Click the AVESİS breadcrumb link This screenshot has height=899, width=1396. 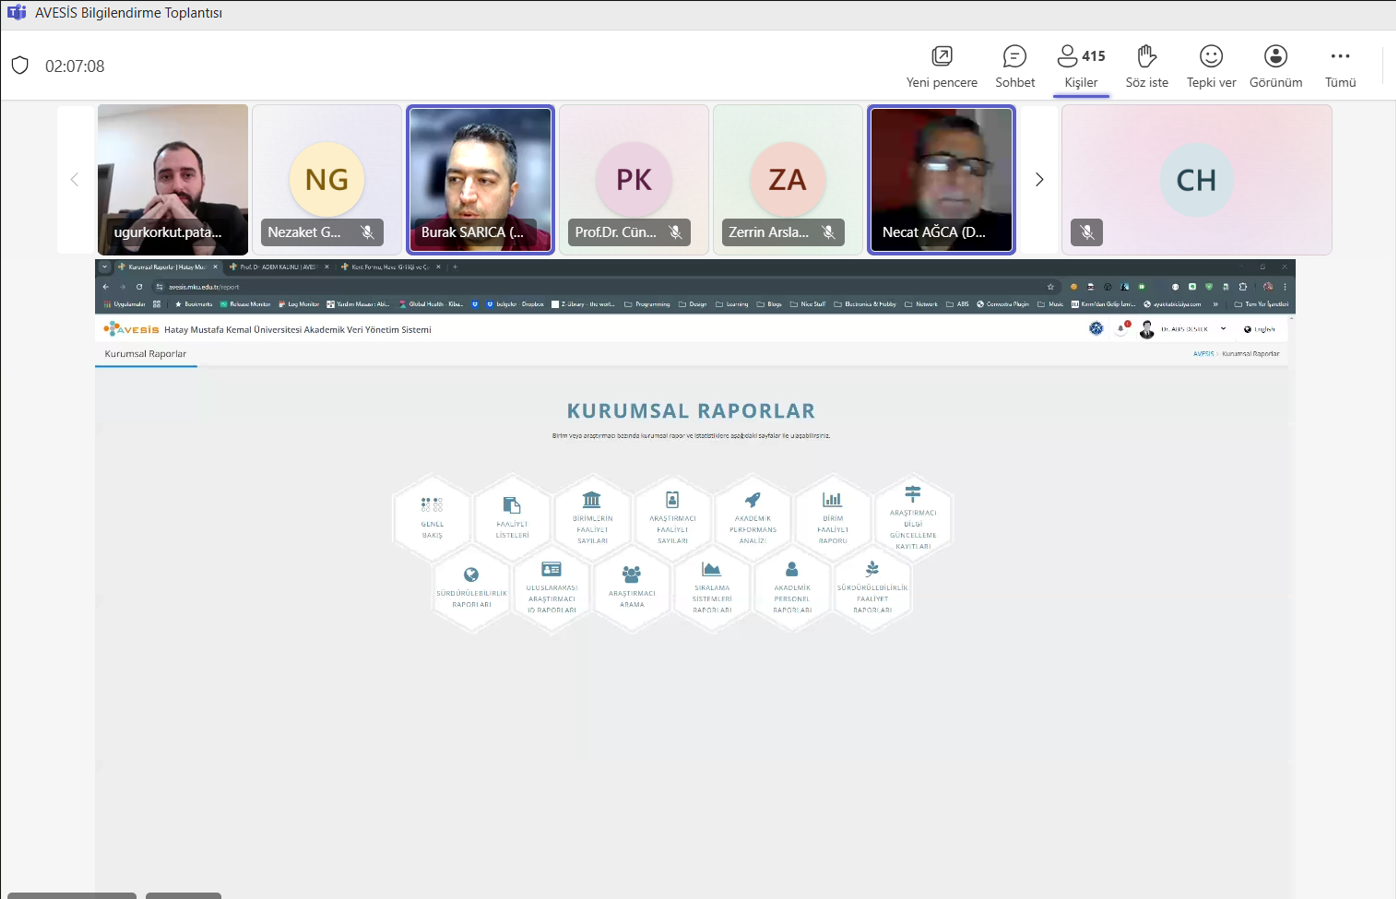pos(1203,354)
